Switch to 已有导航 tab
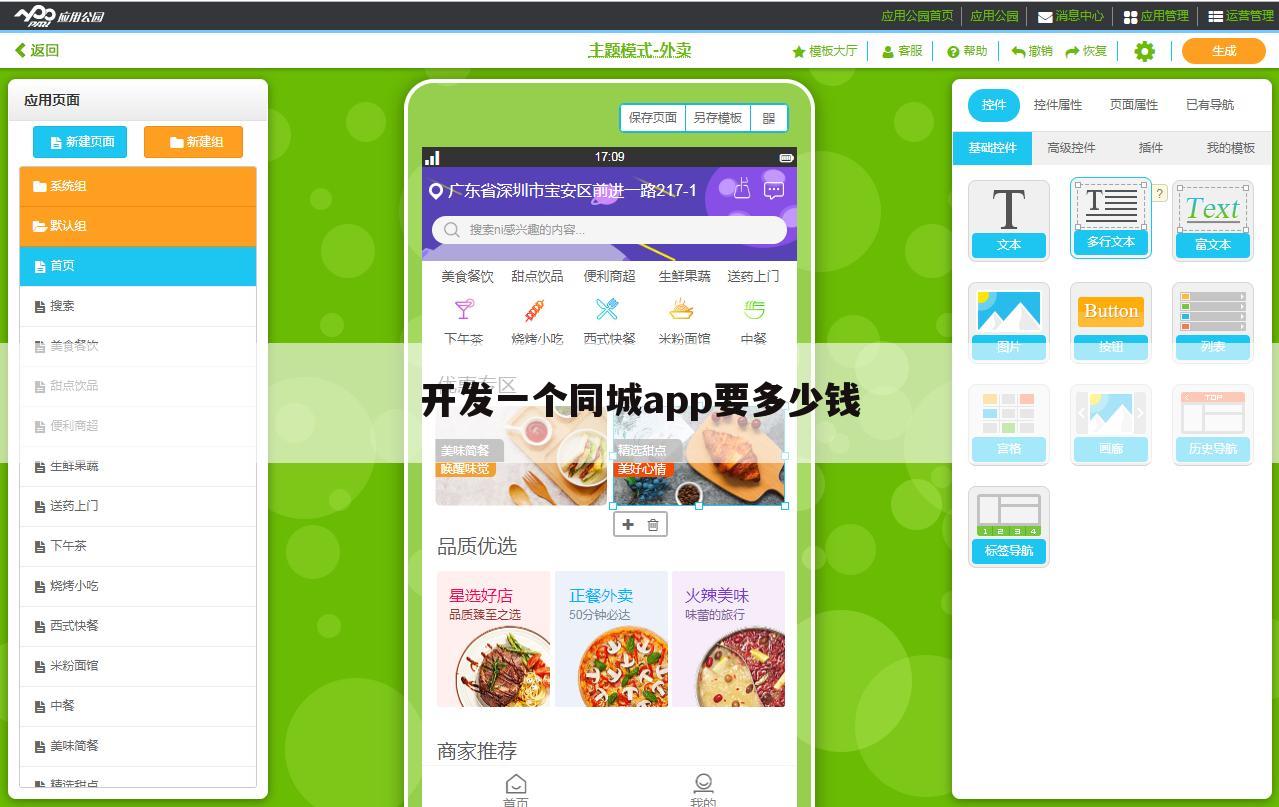The width and height of the screenshot is (1279, 807). (x=1210, y=105)
